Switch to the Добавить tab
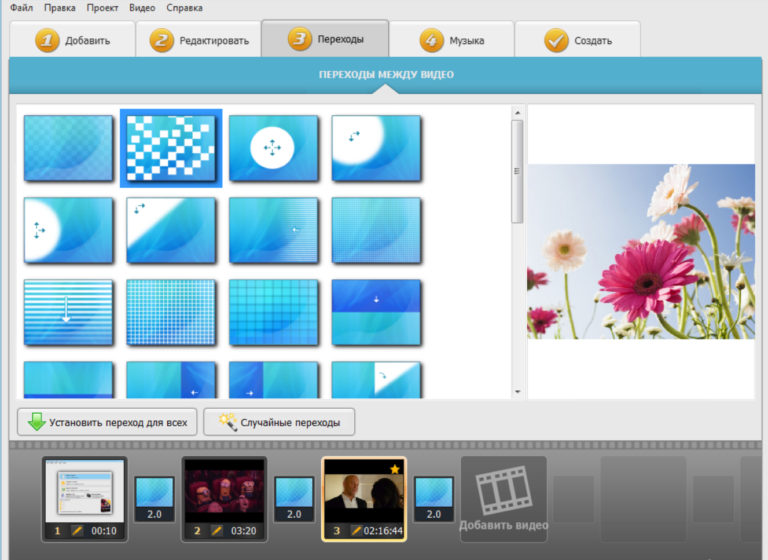The width and height of the screenshot is (768, 560). [72, 40]
